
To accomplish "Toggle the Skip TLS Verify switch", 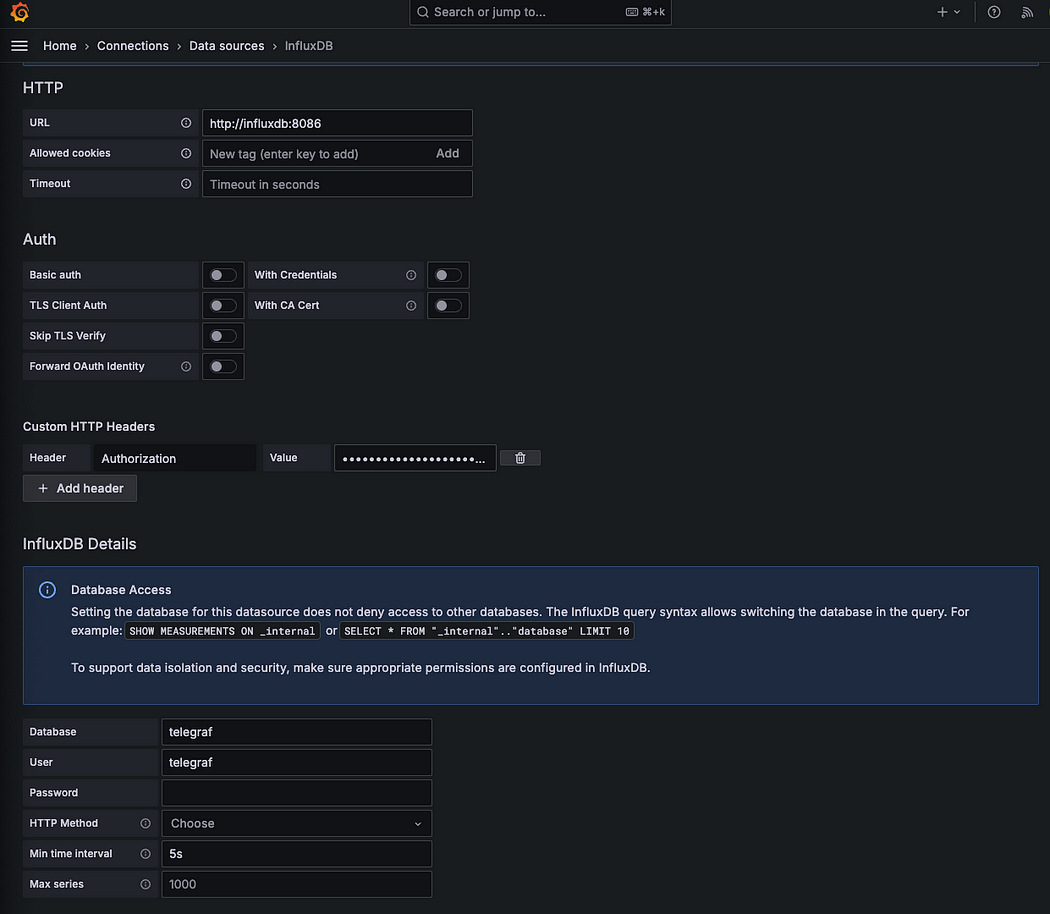I will tap(223, 336).
